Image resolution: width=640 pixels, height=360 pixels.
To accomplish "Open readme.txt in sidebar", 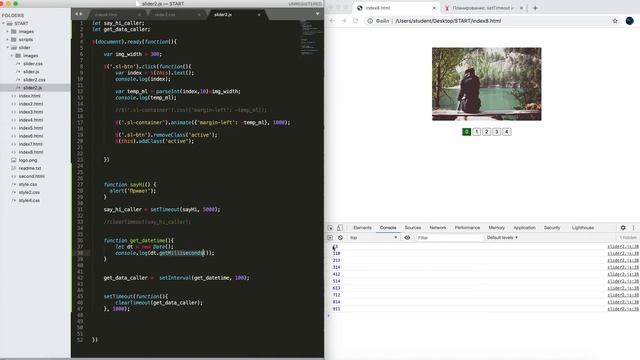I will point(30,168).
